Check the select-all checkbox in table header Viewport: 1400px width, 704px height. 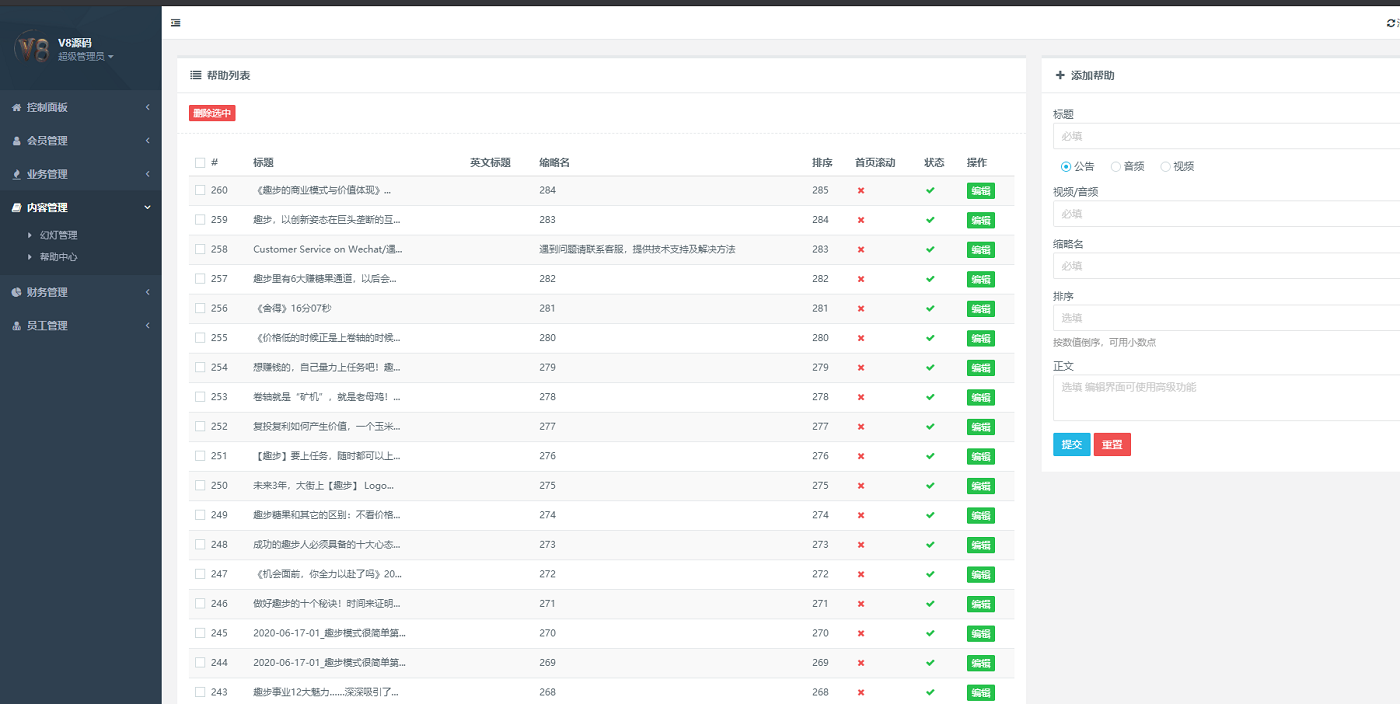(x=200, y=163)
